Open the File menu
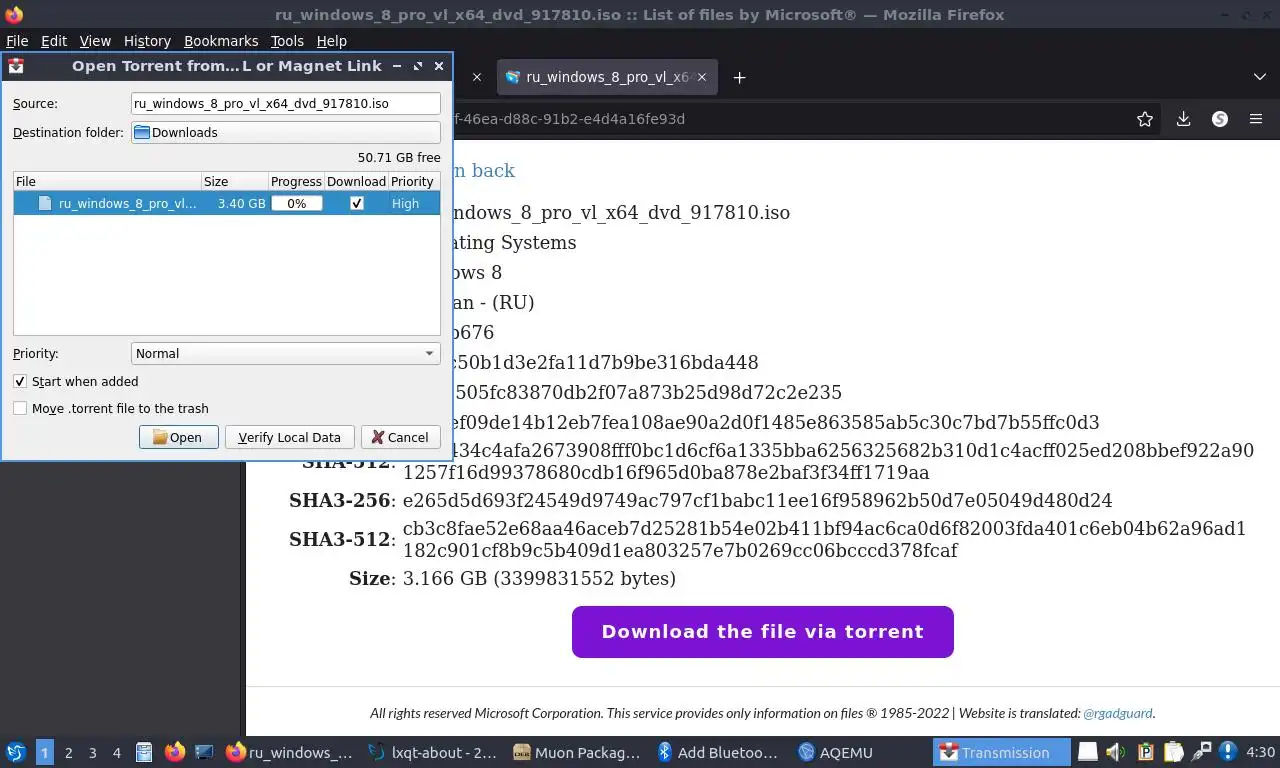Image resolution: width=1280 pixels, height=768 pixels. pyautogui.click(x=17, y=41)
